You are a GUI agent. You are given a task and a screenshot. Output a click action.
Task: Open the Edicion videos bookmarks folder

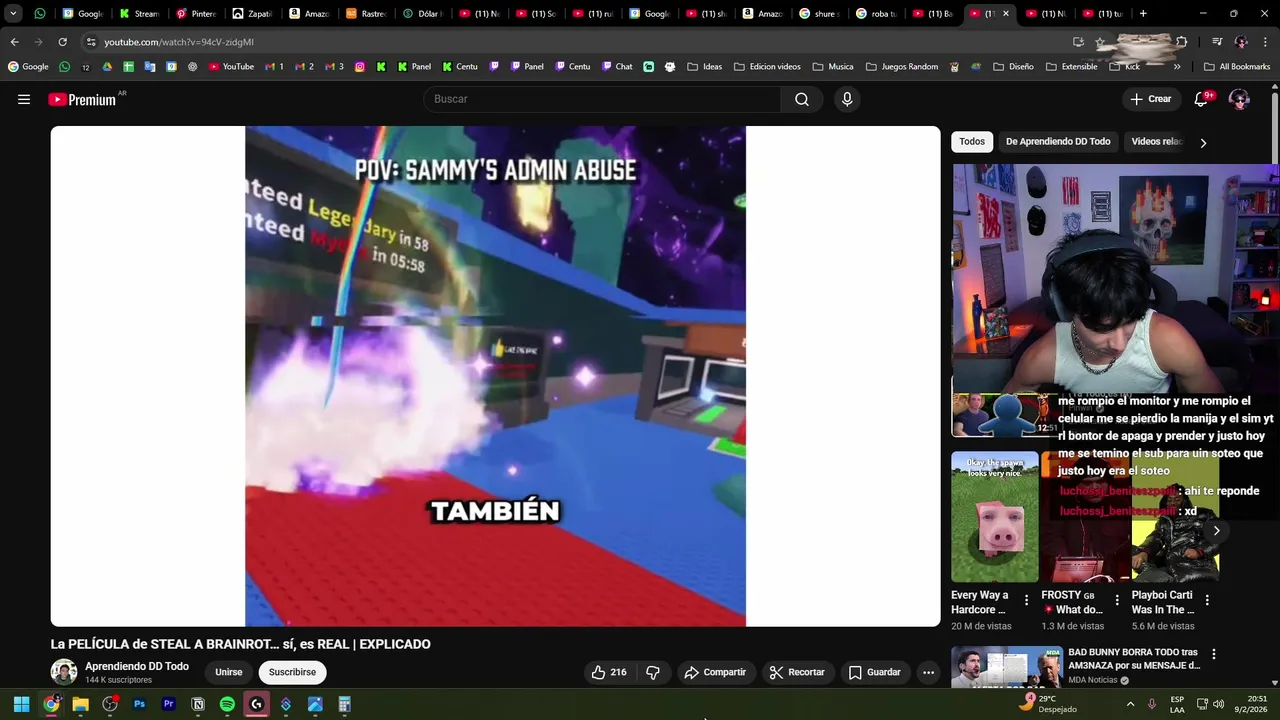pos(767,67)
